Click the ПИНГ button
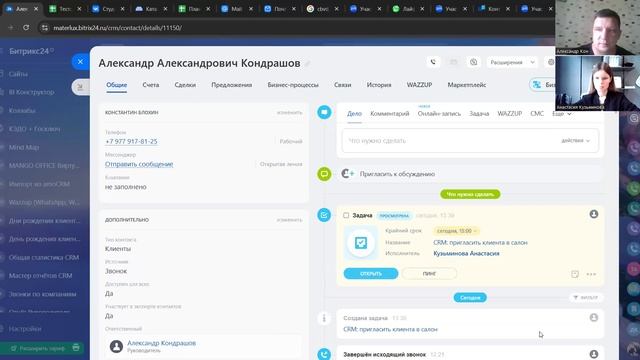 pyautogui.click(x=429, y=273)
